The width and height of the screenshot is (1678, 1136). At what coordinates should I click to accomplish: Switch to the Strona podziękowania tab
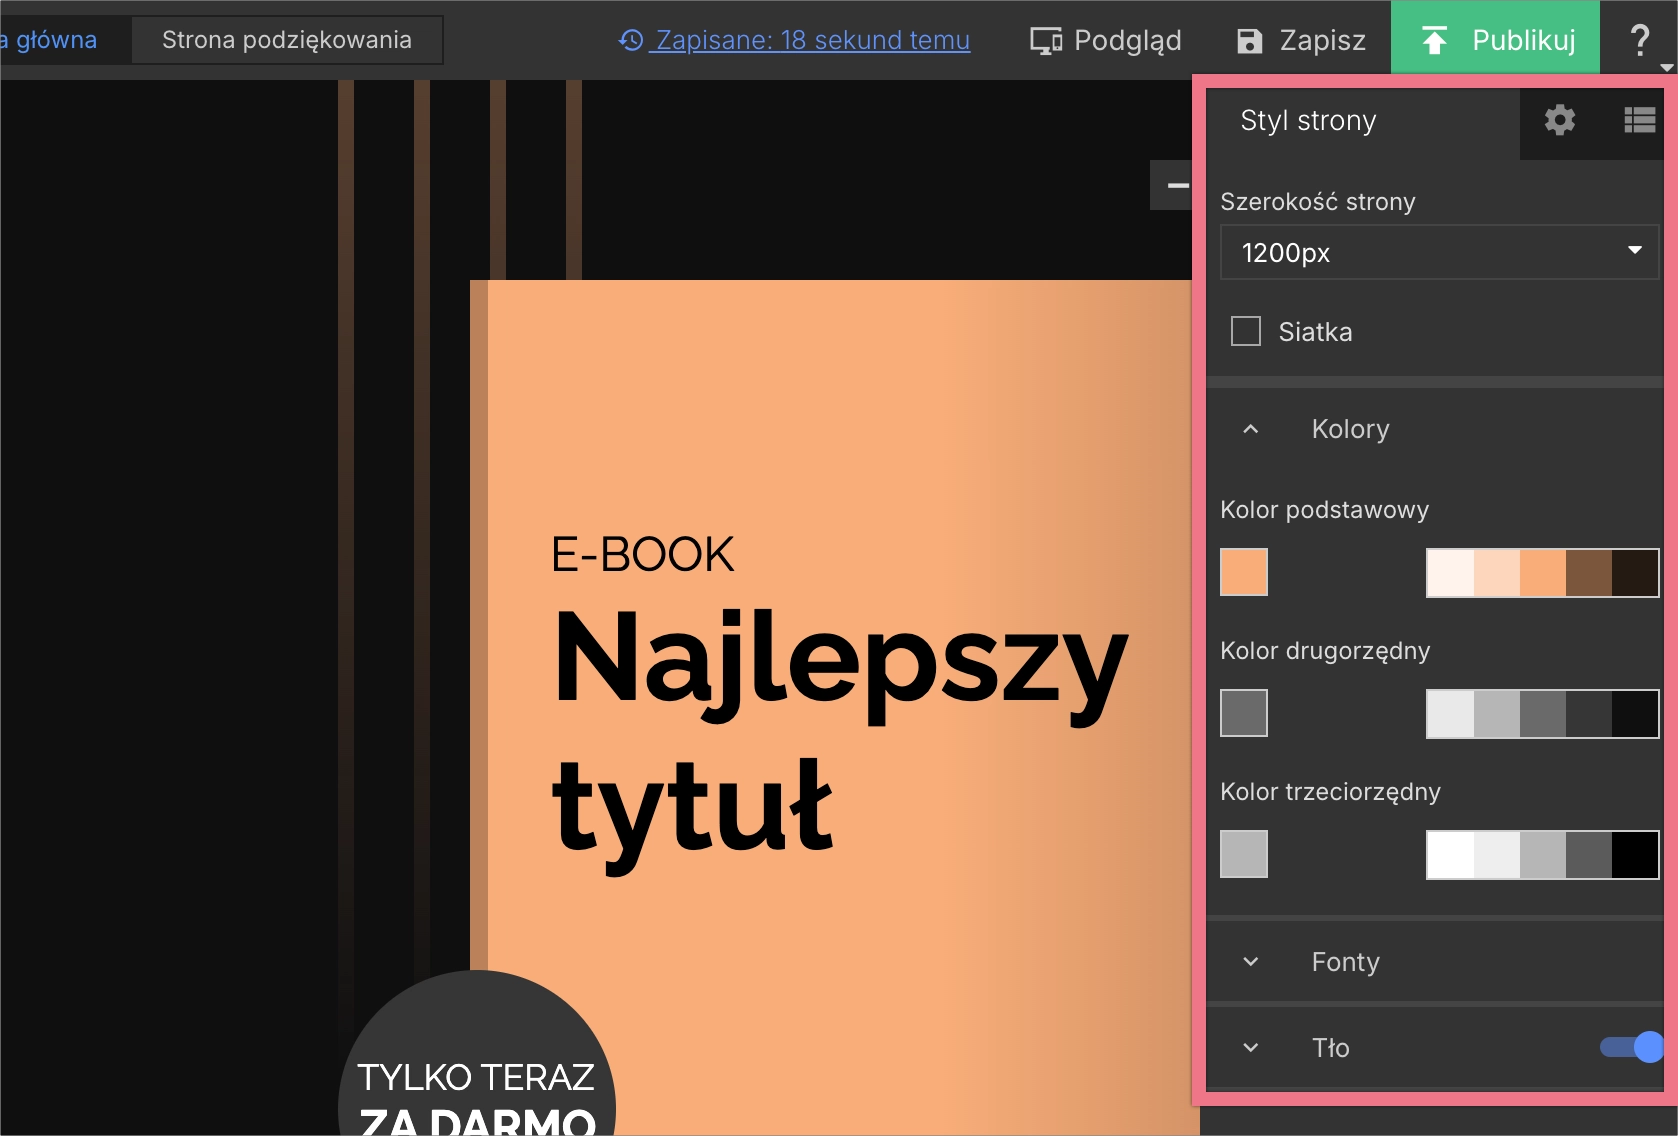pos(287,40)
